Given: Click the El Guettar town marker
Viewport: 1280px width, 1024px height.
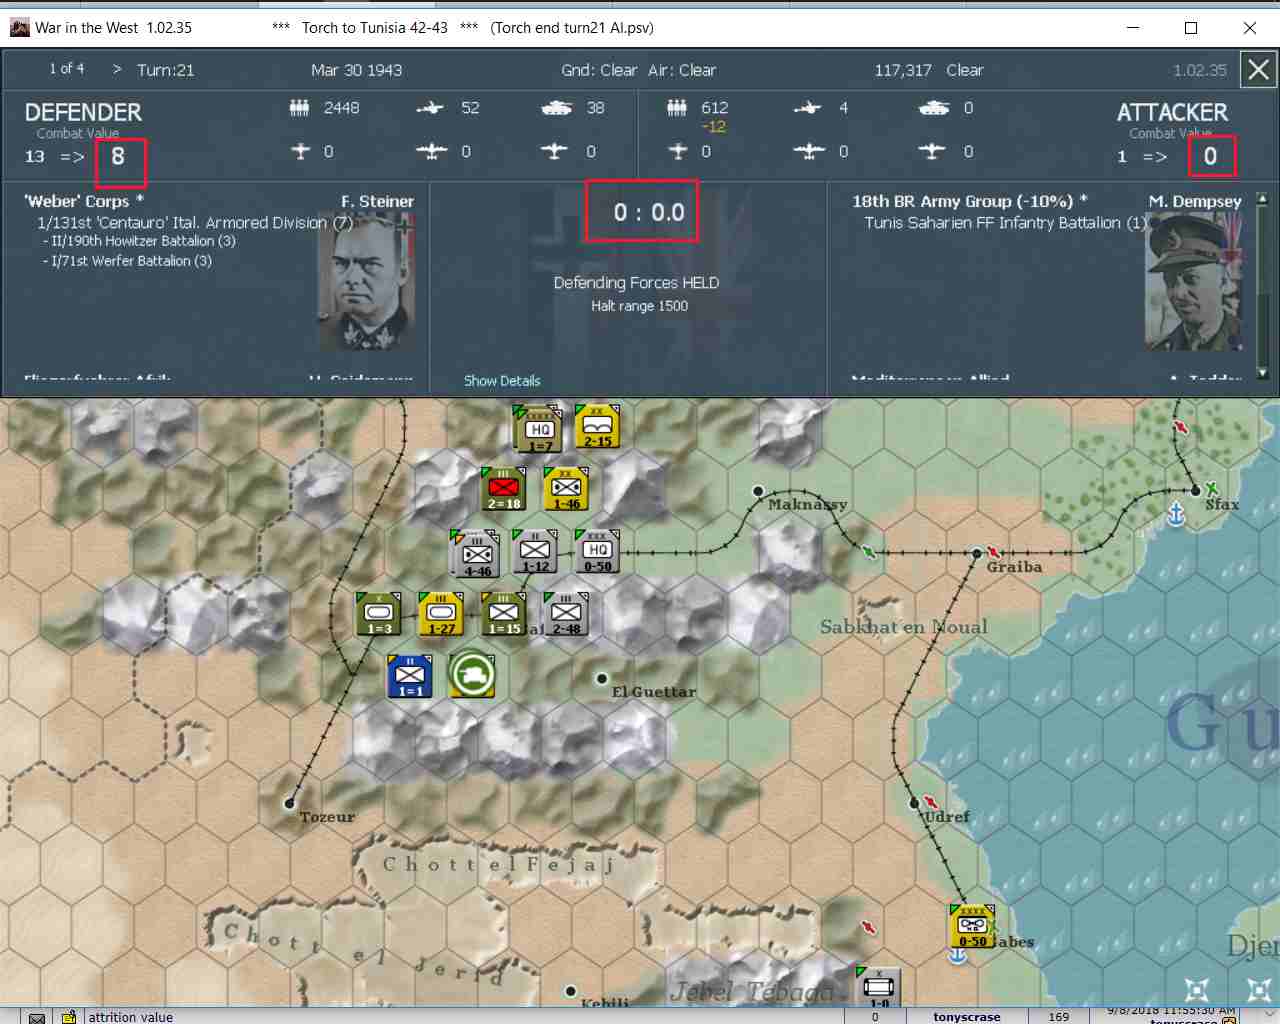Looking at the screenshot, I should tap(602, 678).
